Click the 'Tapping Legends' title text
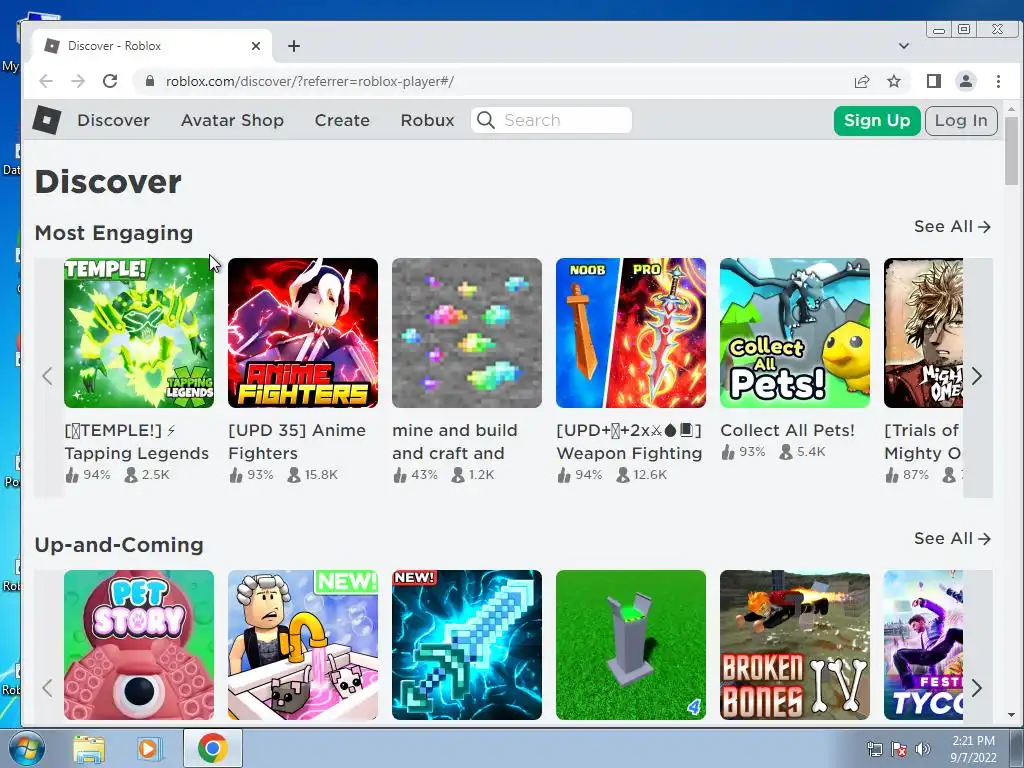This screenshot has width=1024, height=768. click(136, 453)
